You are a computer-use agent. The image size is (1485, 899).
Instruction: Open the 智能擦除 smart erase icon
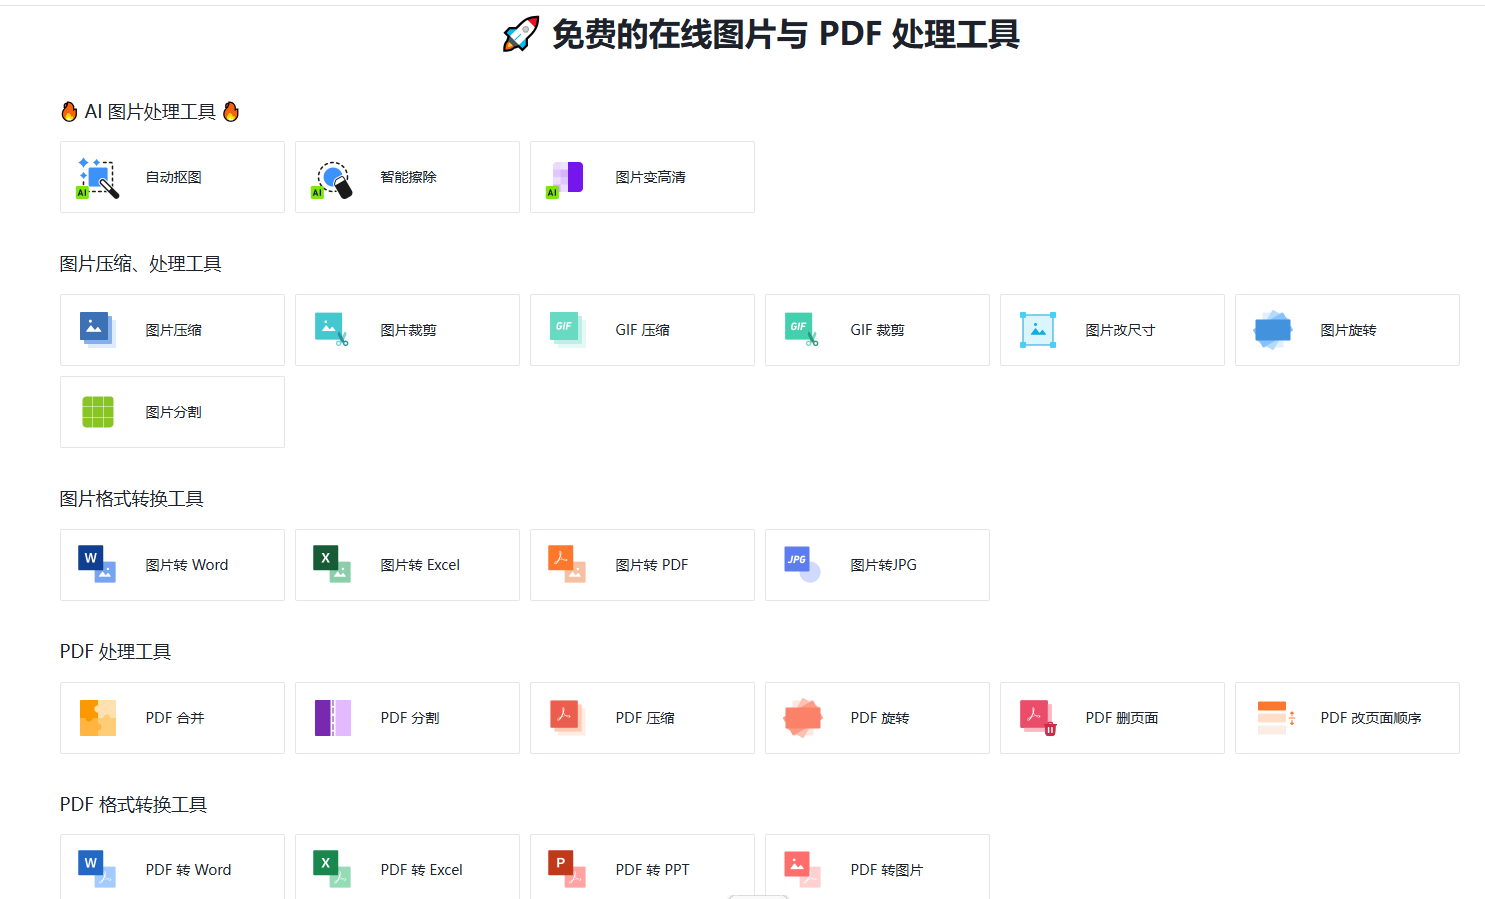pos(333,179)
